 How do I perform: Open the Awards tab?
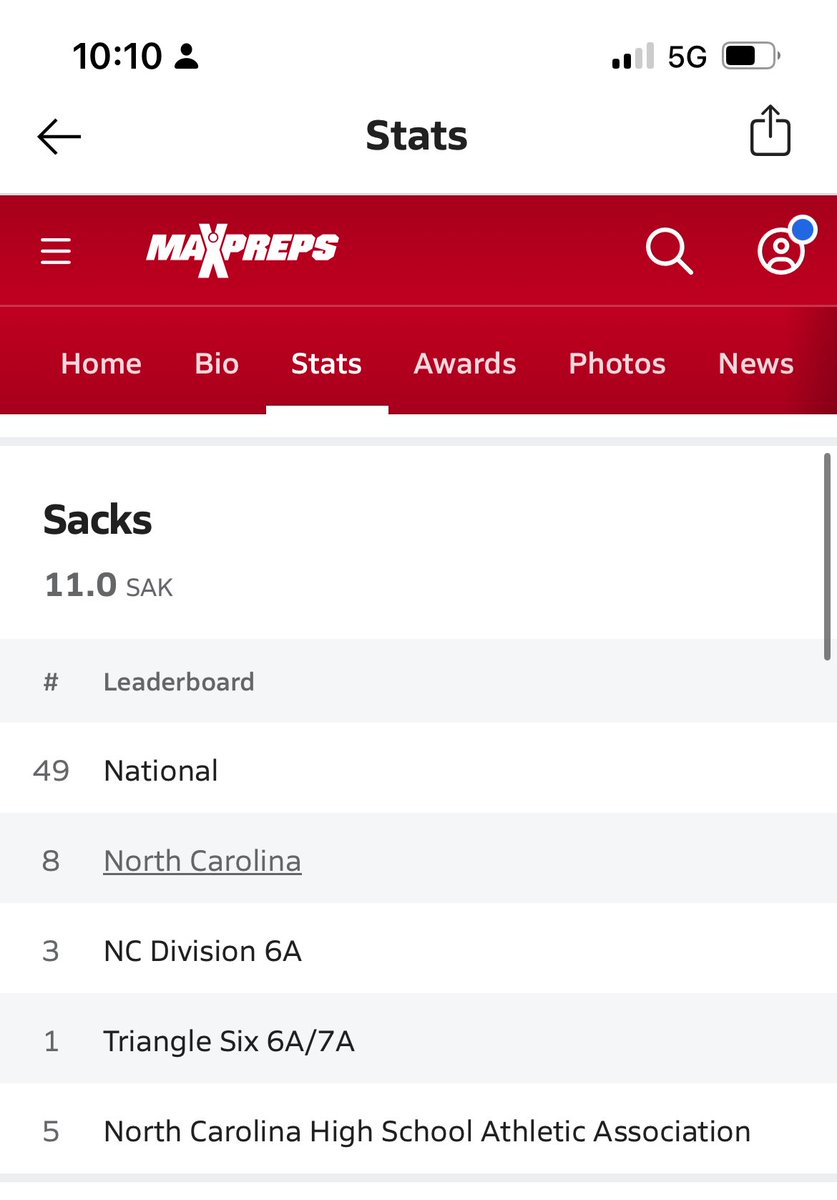(465, 363)
